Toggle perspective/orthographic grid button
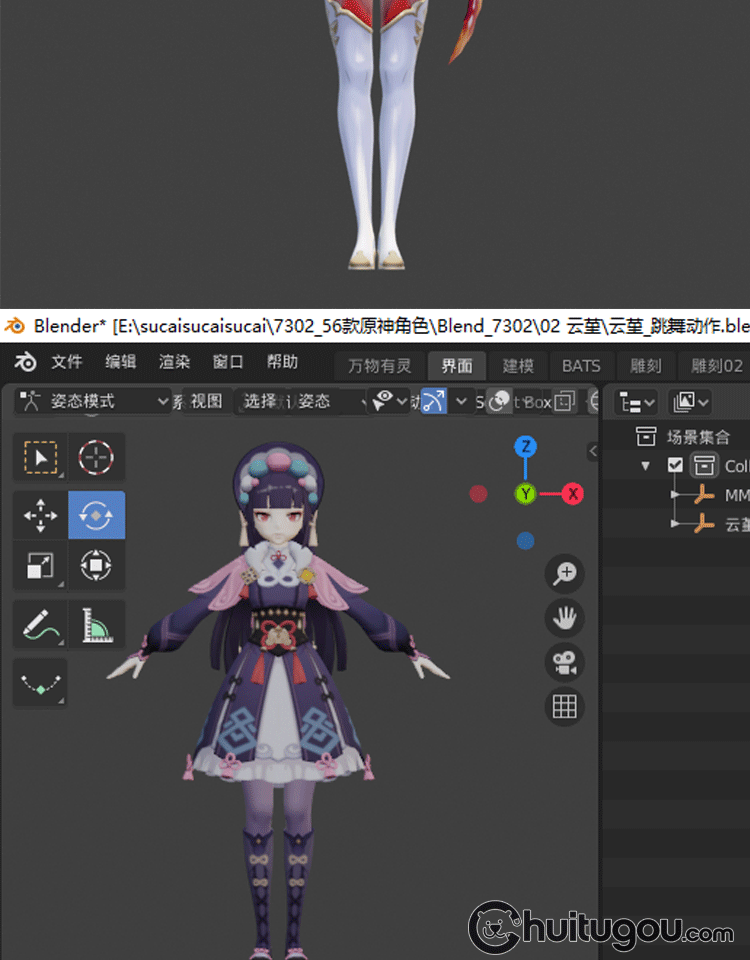Screen dimensions: 750x960 point(564,707)
